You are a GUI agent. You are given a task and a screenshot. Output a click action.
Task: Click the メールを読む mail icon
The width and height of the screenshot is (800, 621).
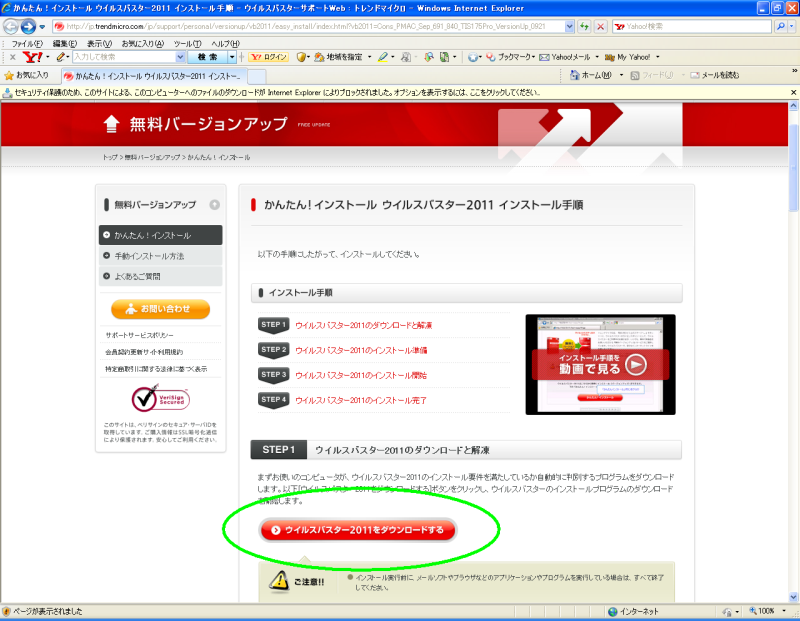pyautogui.click(x=695, y=76)
